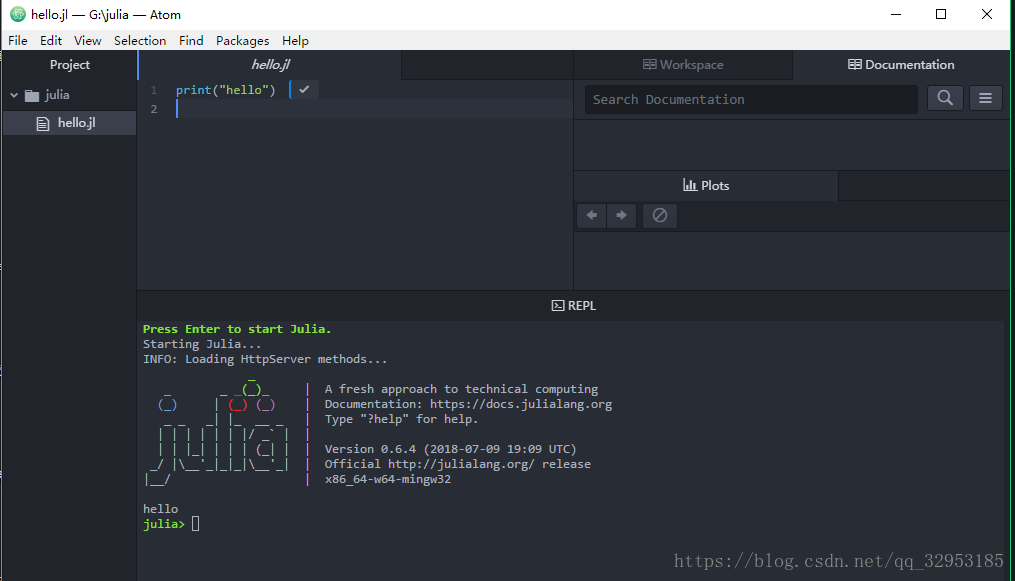This screenshot has width=1015, height=581.
Task: Click the julia> prompt in REPL
Action: (x=164, y=524)
